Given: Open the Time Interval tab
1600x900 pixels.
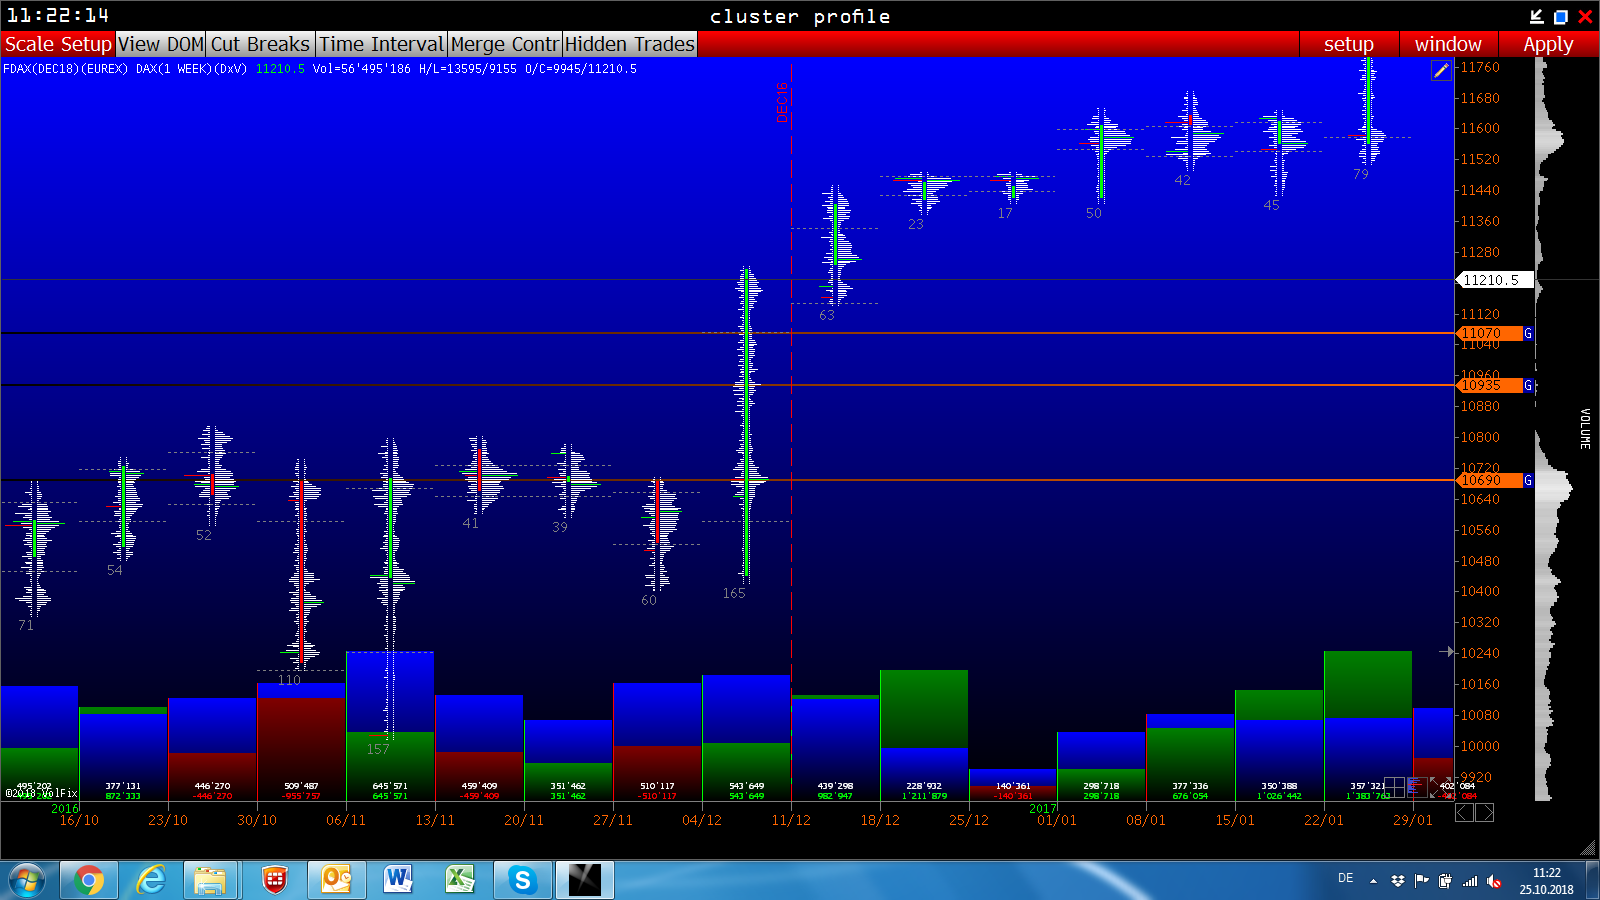Looking at the screenshot, I should (x=381, y=44).
